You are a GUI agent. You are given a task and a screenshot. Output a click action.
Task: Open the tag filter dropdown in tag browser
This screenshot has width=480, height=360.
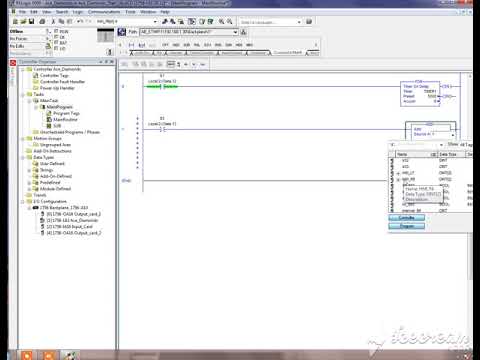pos(441,145)
